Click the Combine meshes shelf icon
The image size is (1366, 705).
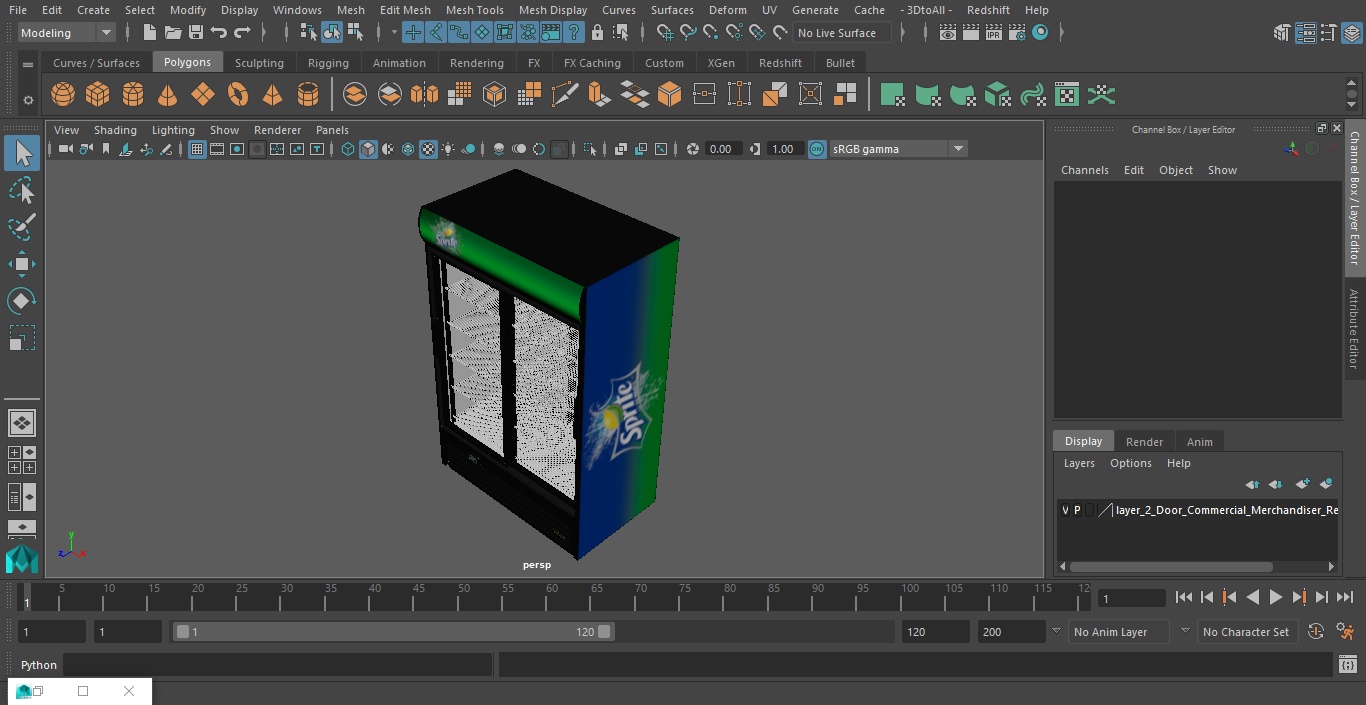(355, 95)
